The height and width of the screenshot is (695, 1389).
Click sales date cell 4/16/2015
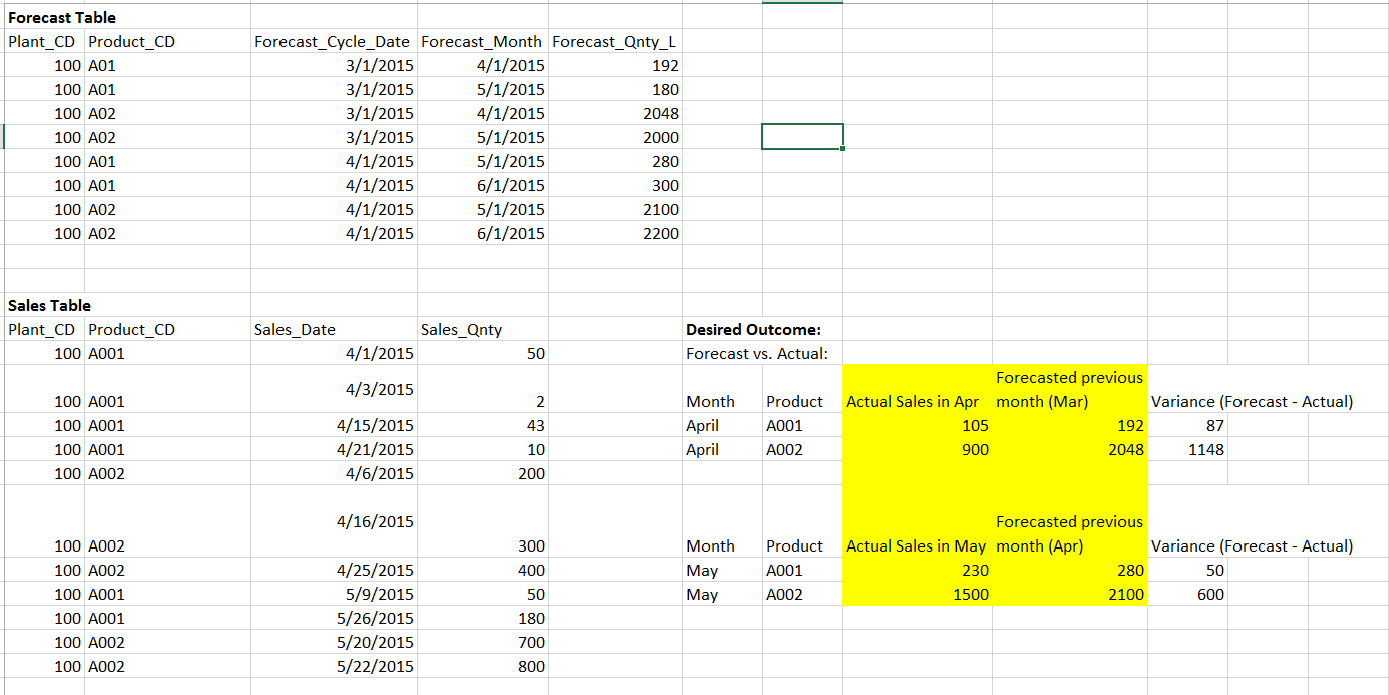pos(333,522)
